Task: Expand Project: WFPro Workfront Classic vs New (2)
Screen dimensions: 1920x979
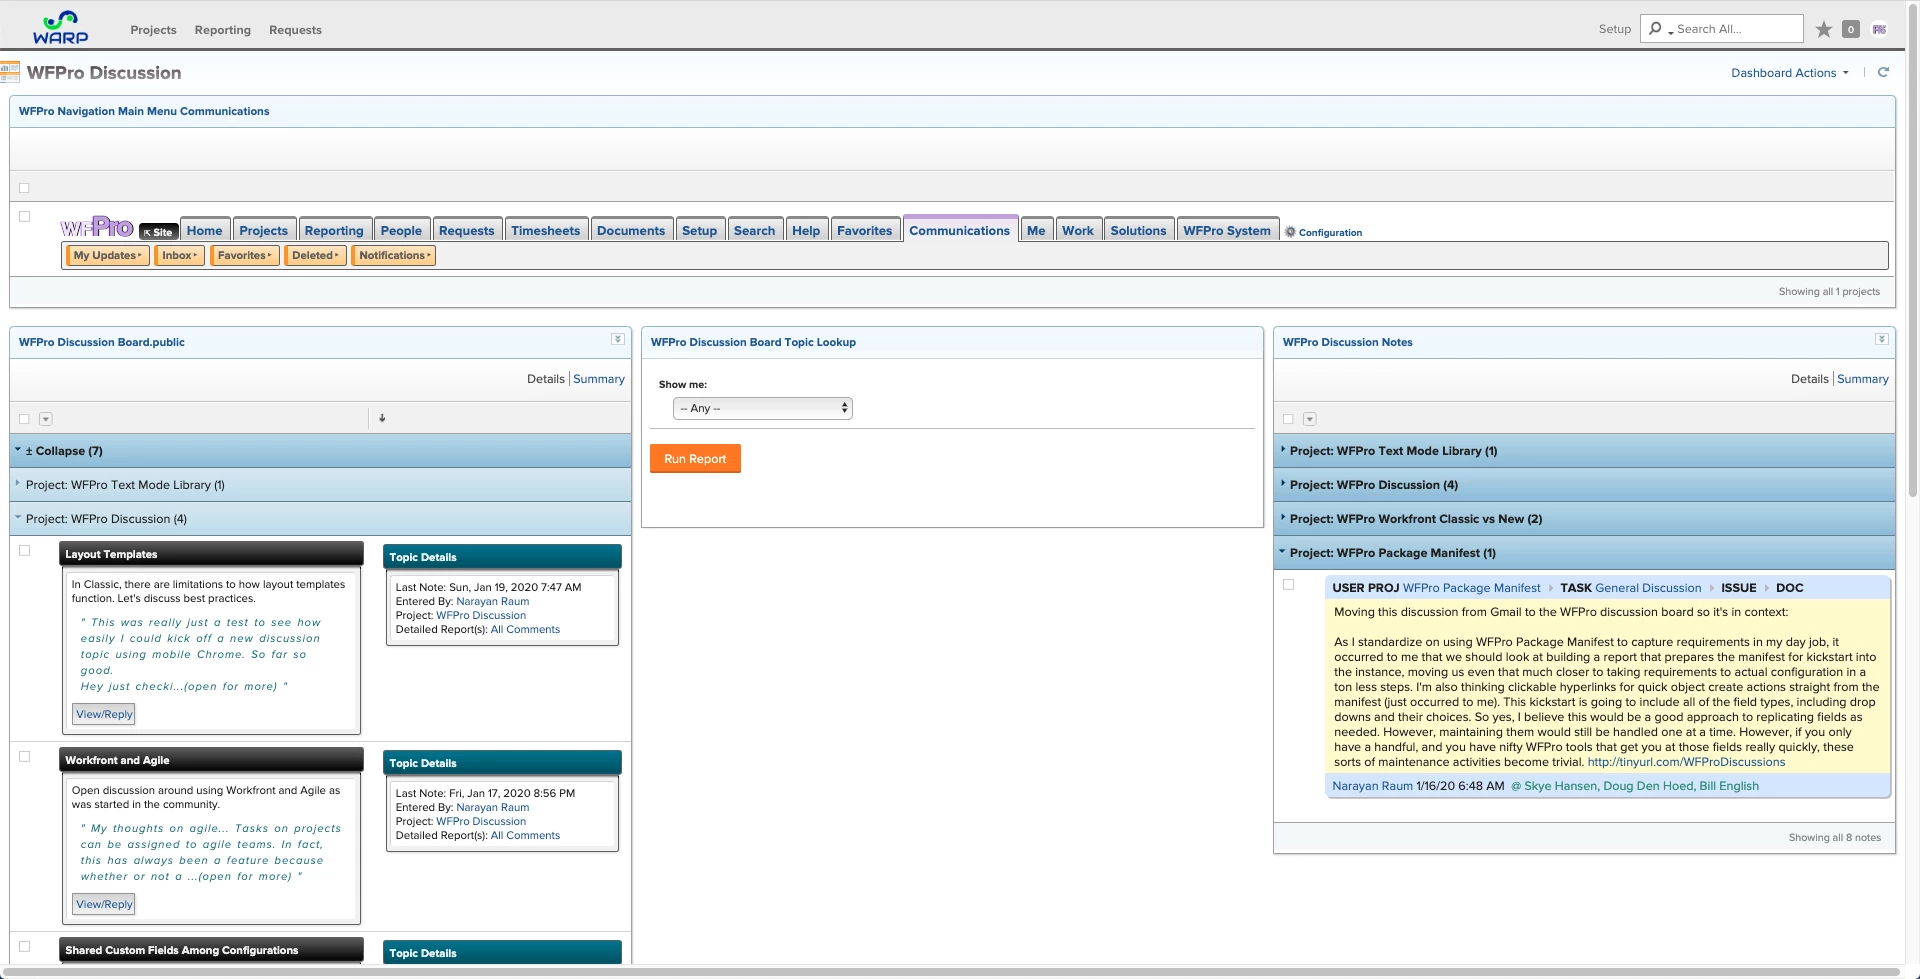Action: click(1584, 519)
